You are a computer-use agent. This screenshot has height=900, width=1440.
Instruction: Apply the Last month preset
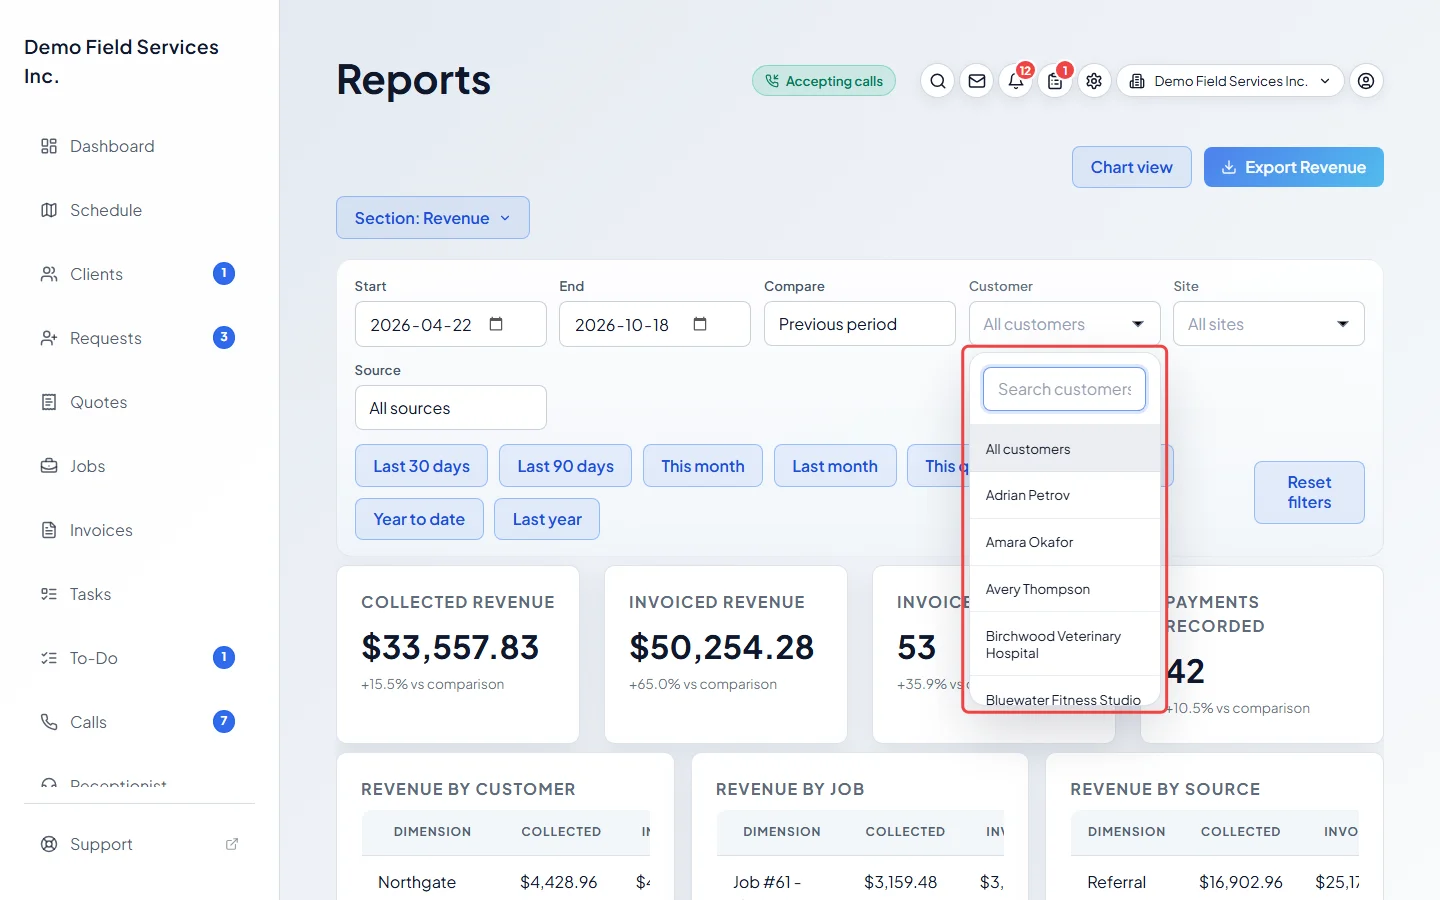[x=835, y=466]
